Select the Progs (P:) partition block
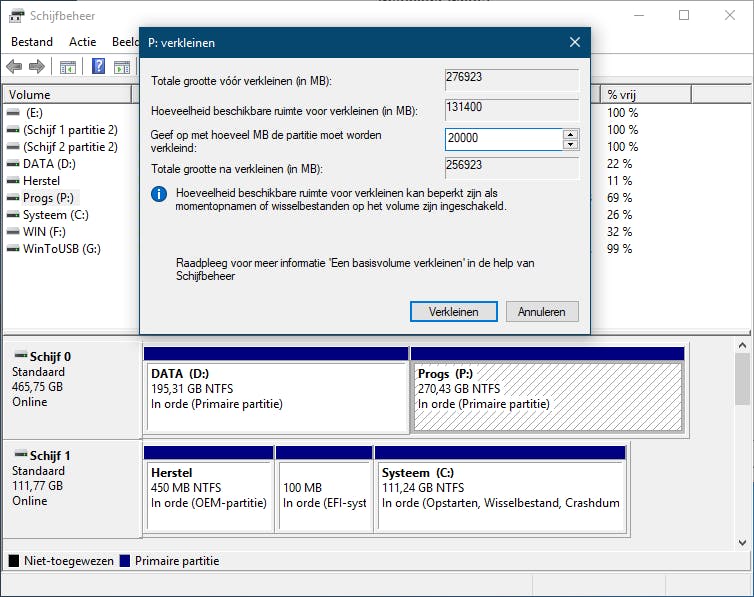 (x=548, y=390)
